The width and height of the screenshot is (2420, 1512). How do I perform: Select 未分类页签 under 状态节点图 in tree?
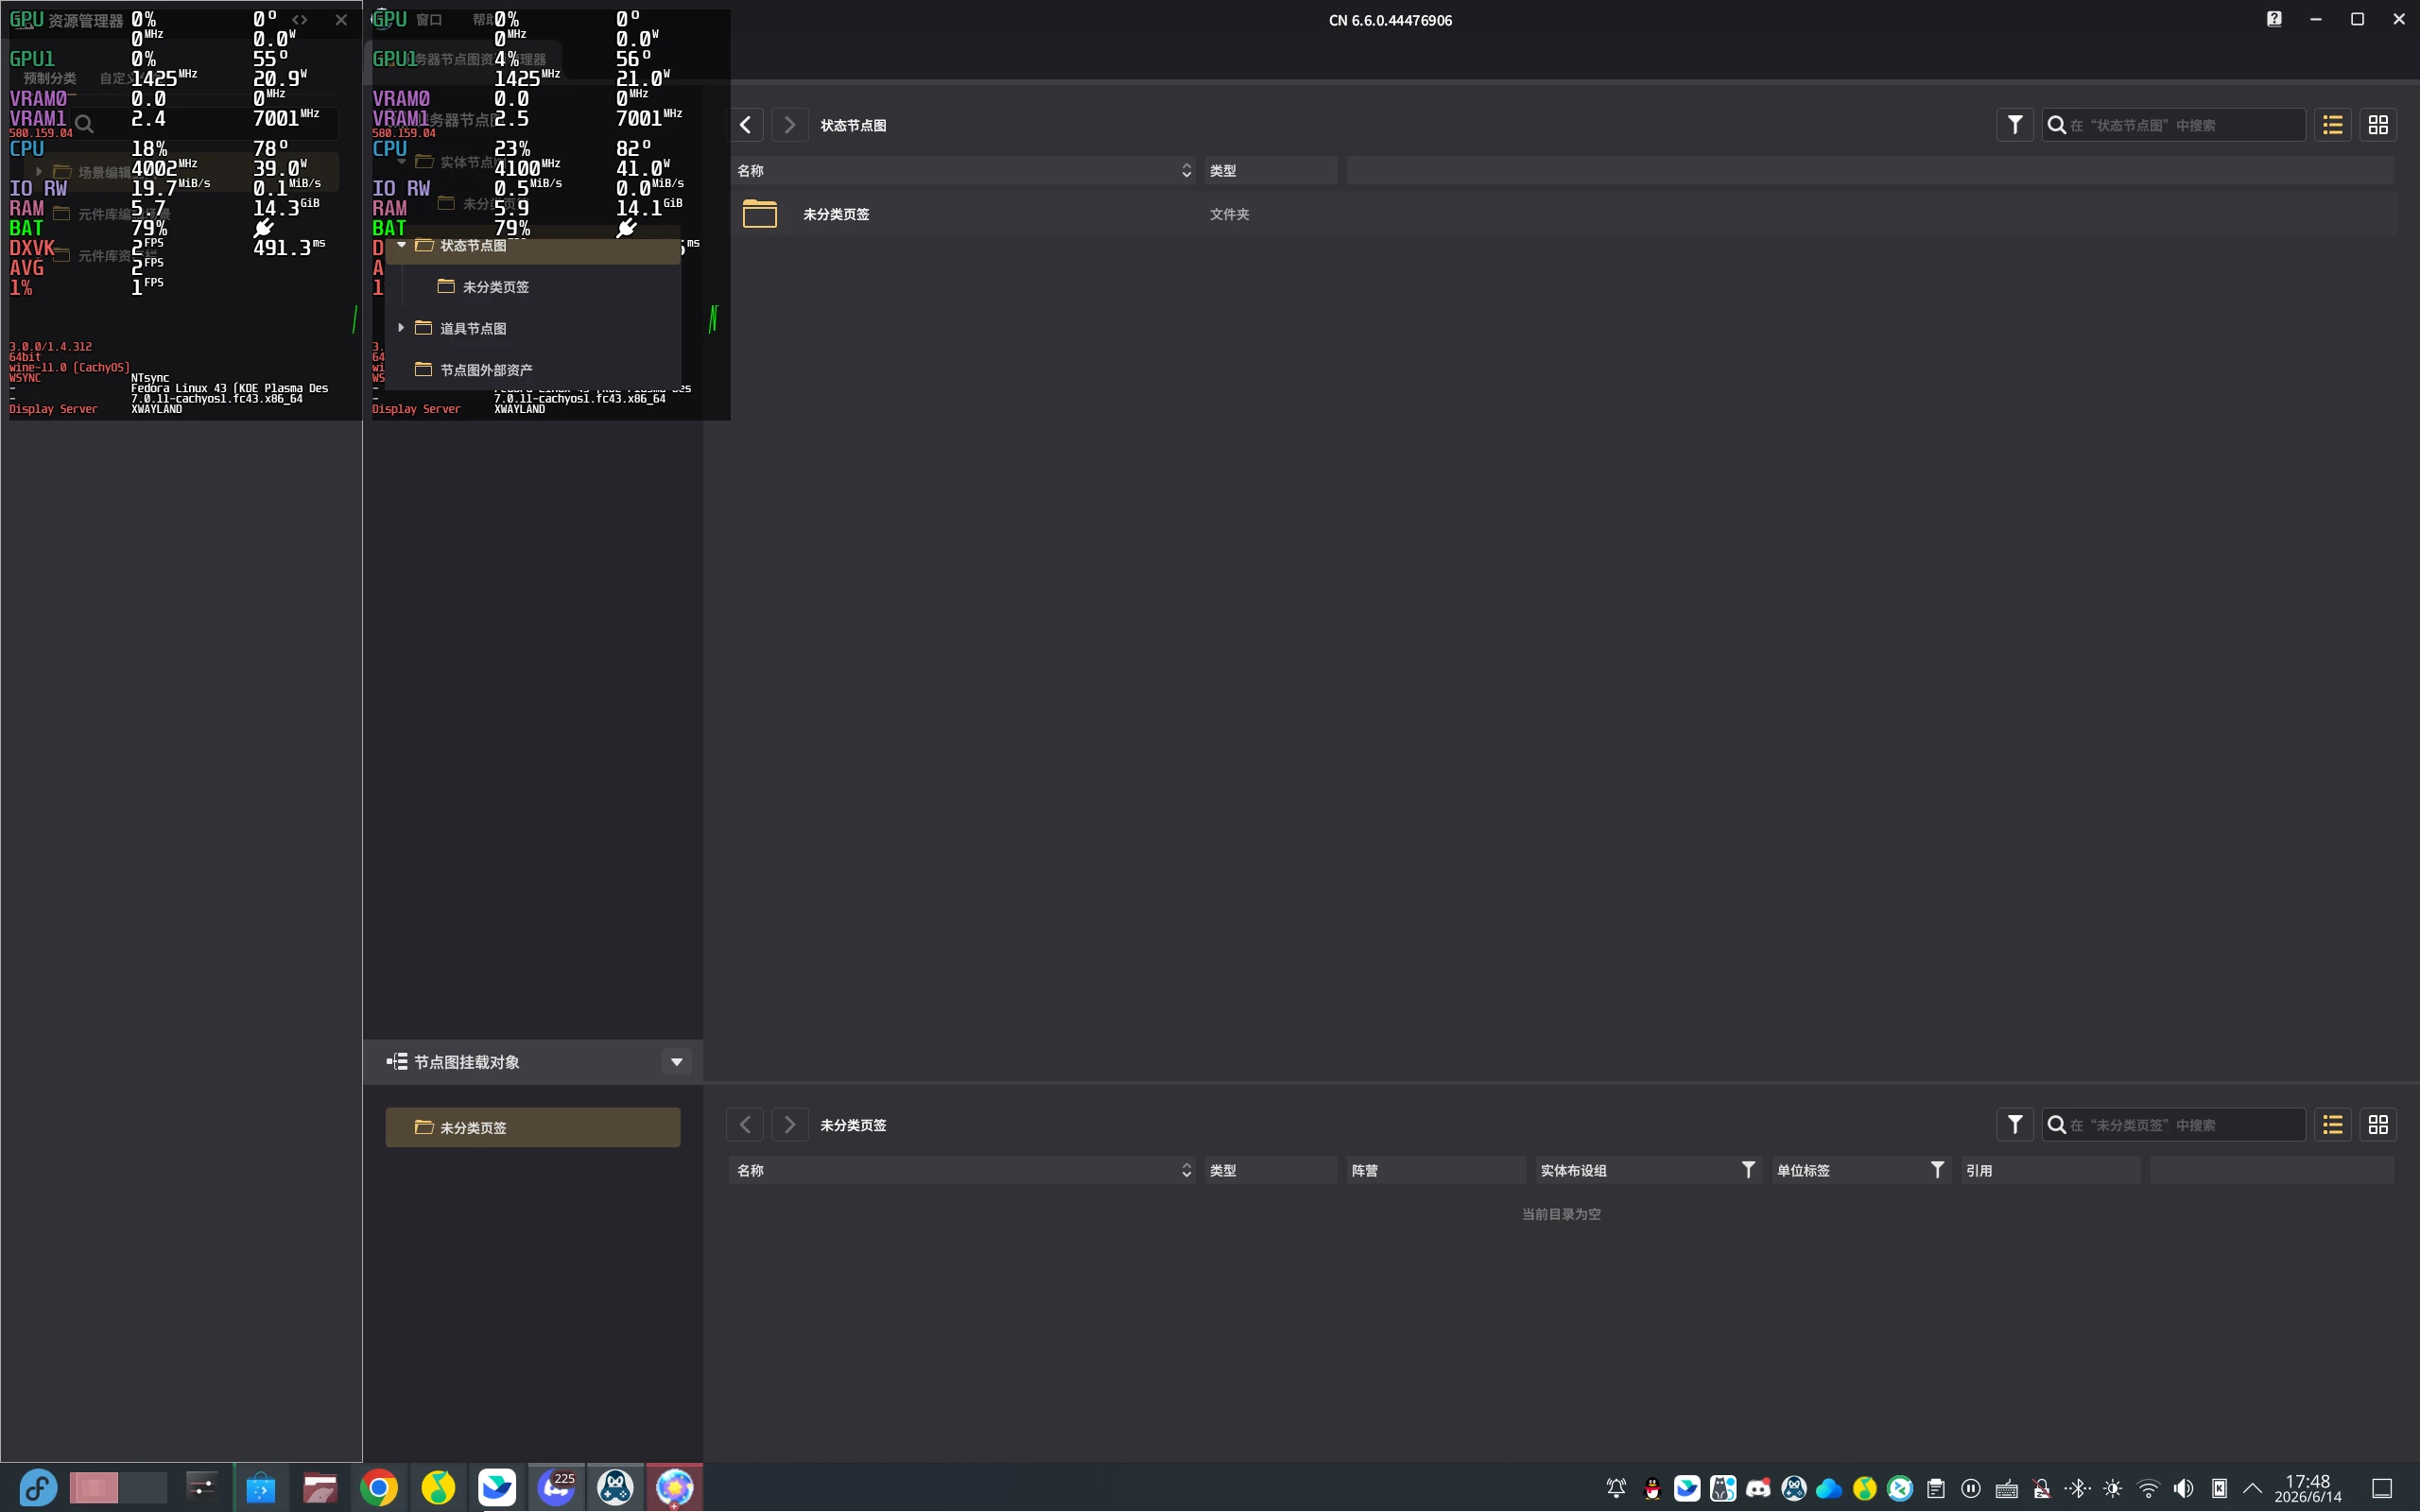(496, 287)
